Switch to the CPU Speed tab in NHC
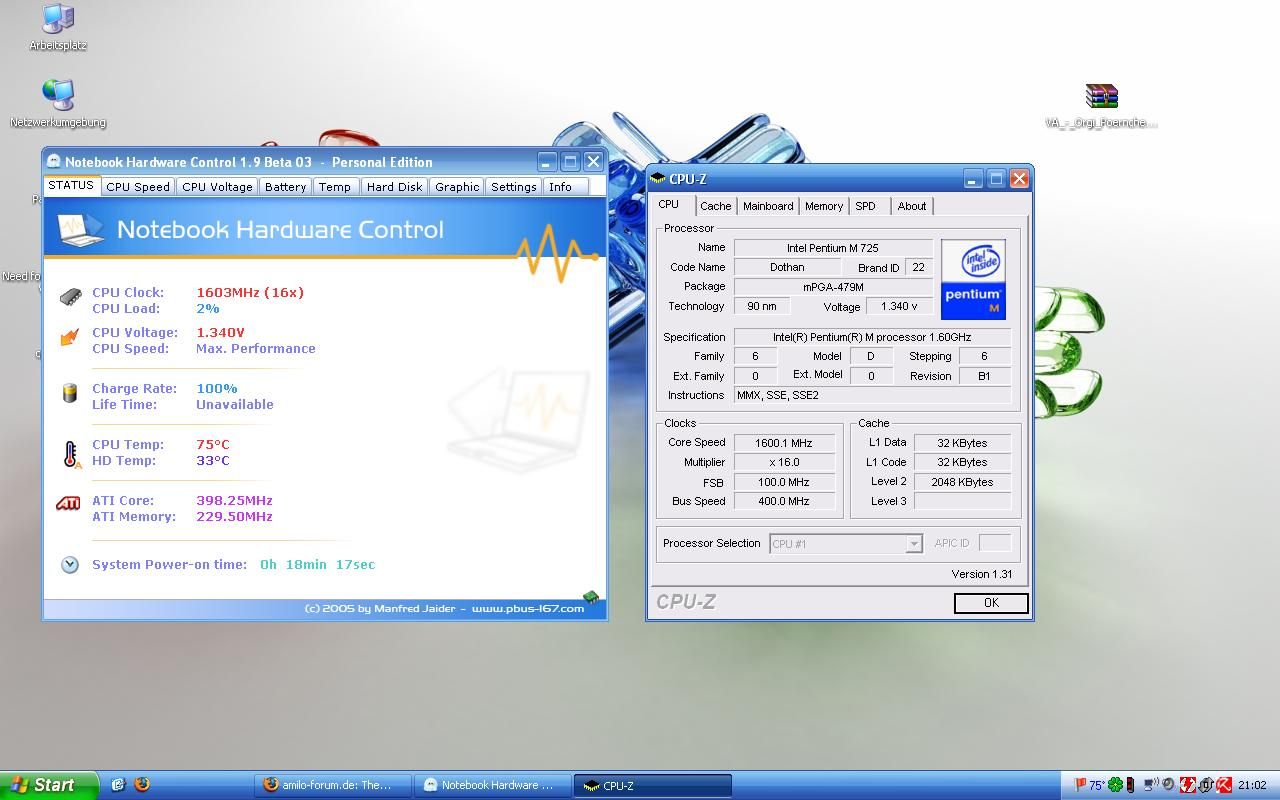1280x800 pixels. tap(138, 187)
